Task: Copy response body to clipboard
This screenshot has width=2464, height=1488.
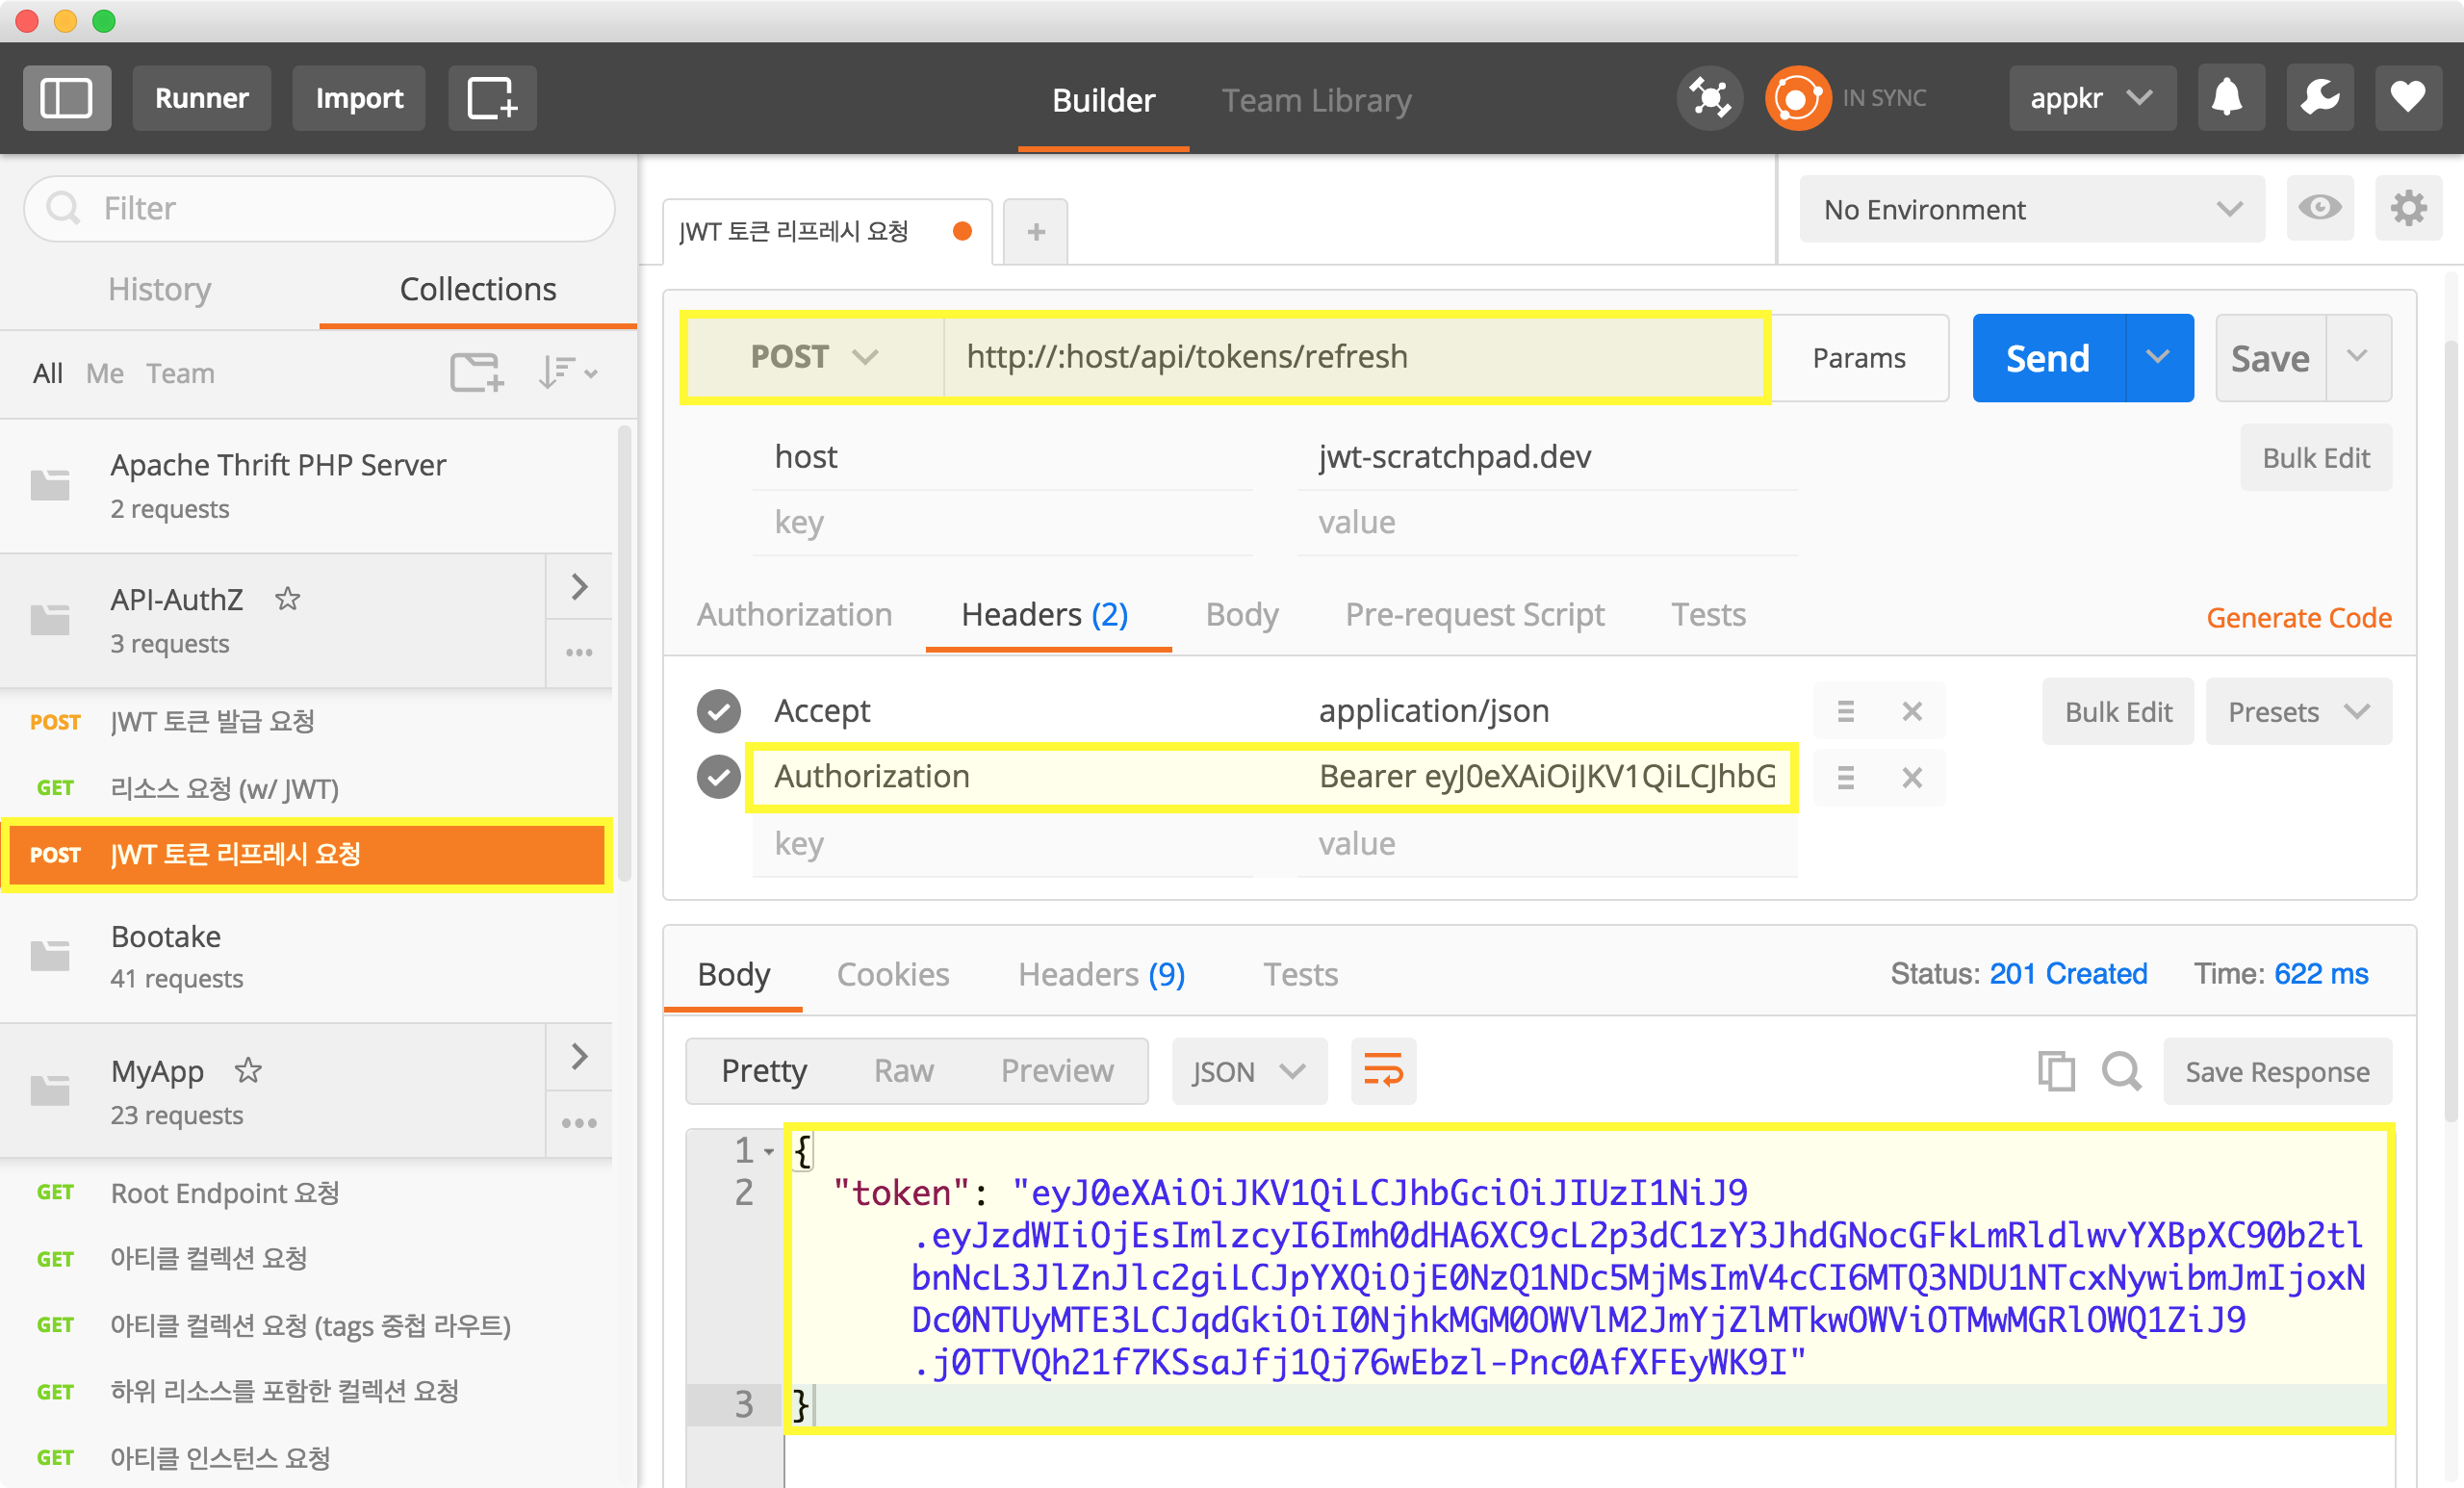Action: click(x=2056, y=1071)
